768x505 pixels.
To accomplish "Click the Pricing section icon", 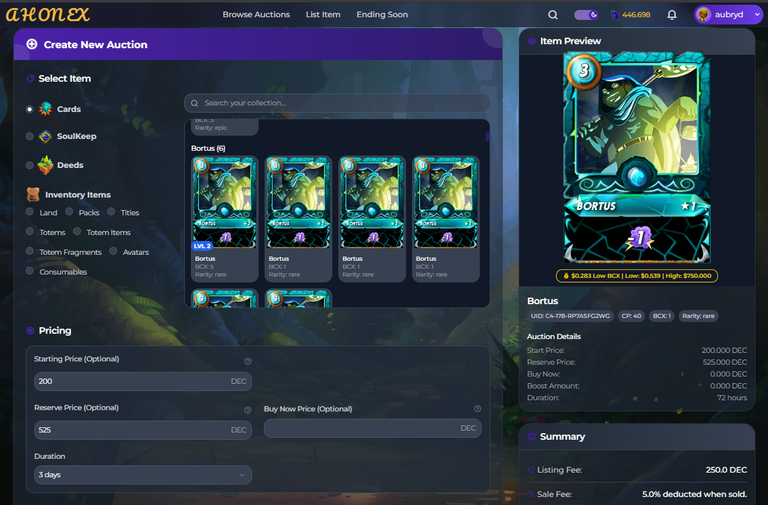I will [x=30, y=331].
